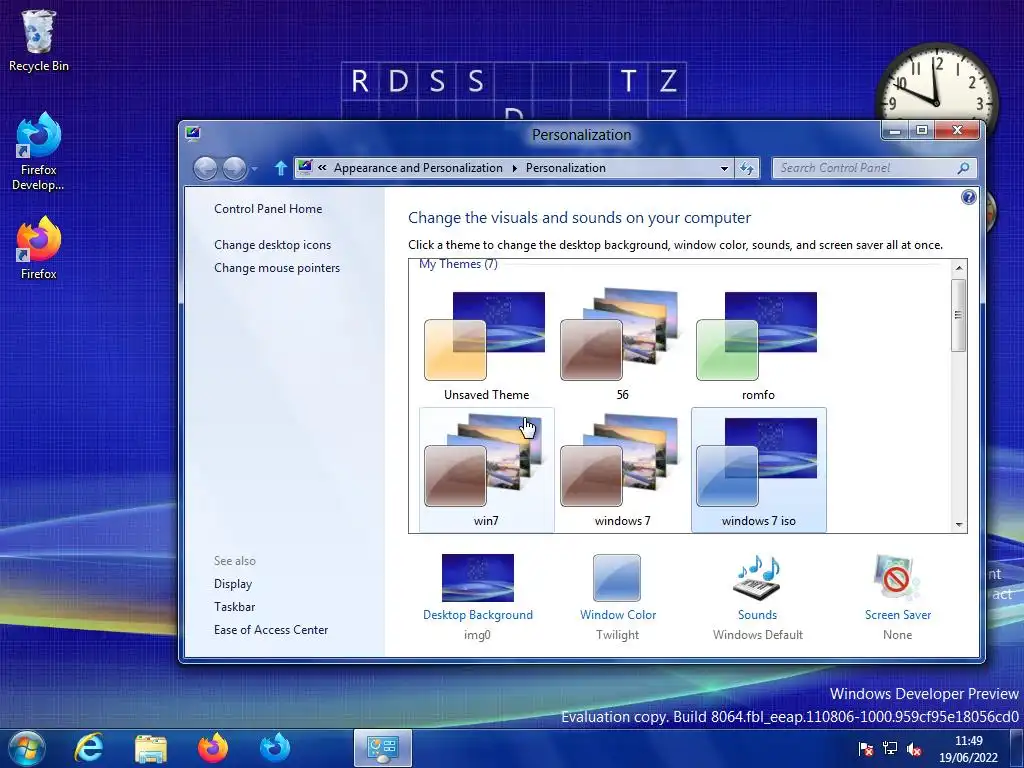
Task: Open the Desktop Background img0 icon
Action: click(x=477, y=578)
